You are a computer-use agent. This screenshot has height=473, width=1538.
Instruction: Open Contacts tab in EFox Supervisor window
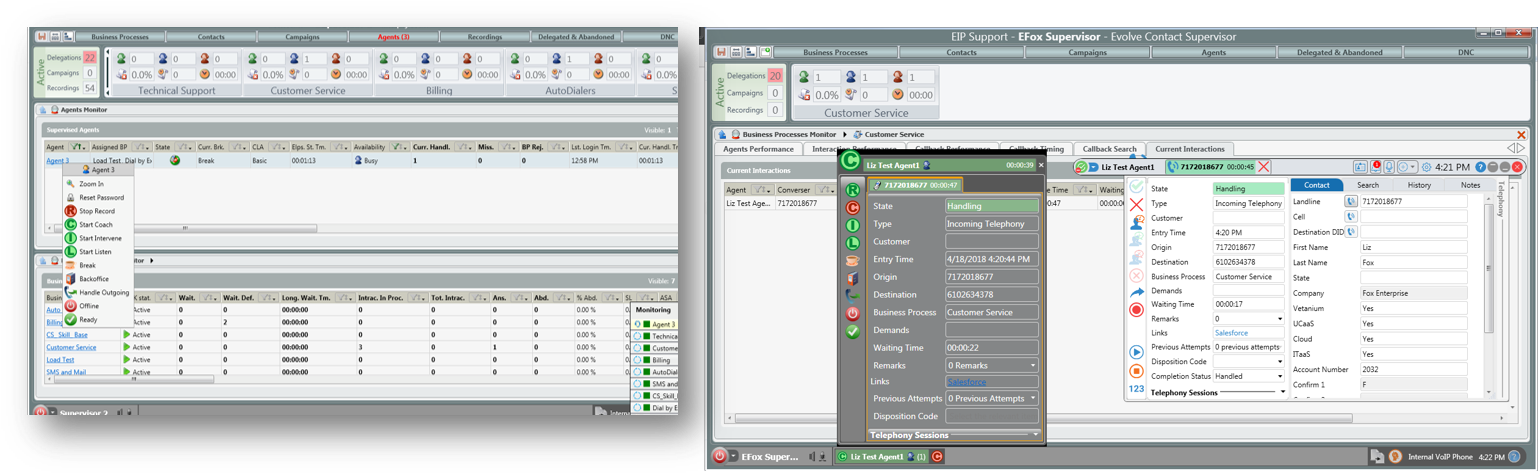(x=961, y=52)
